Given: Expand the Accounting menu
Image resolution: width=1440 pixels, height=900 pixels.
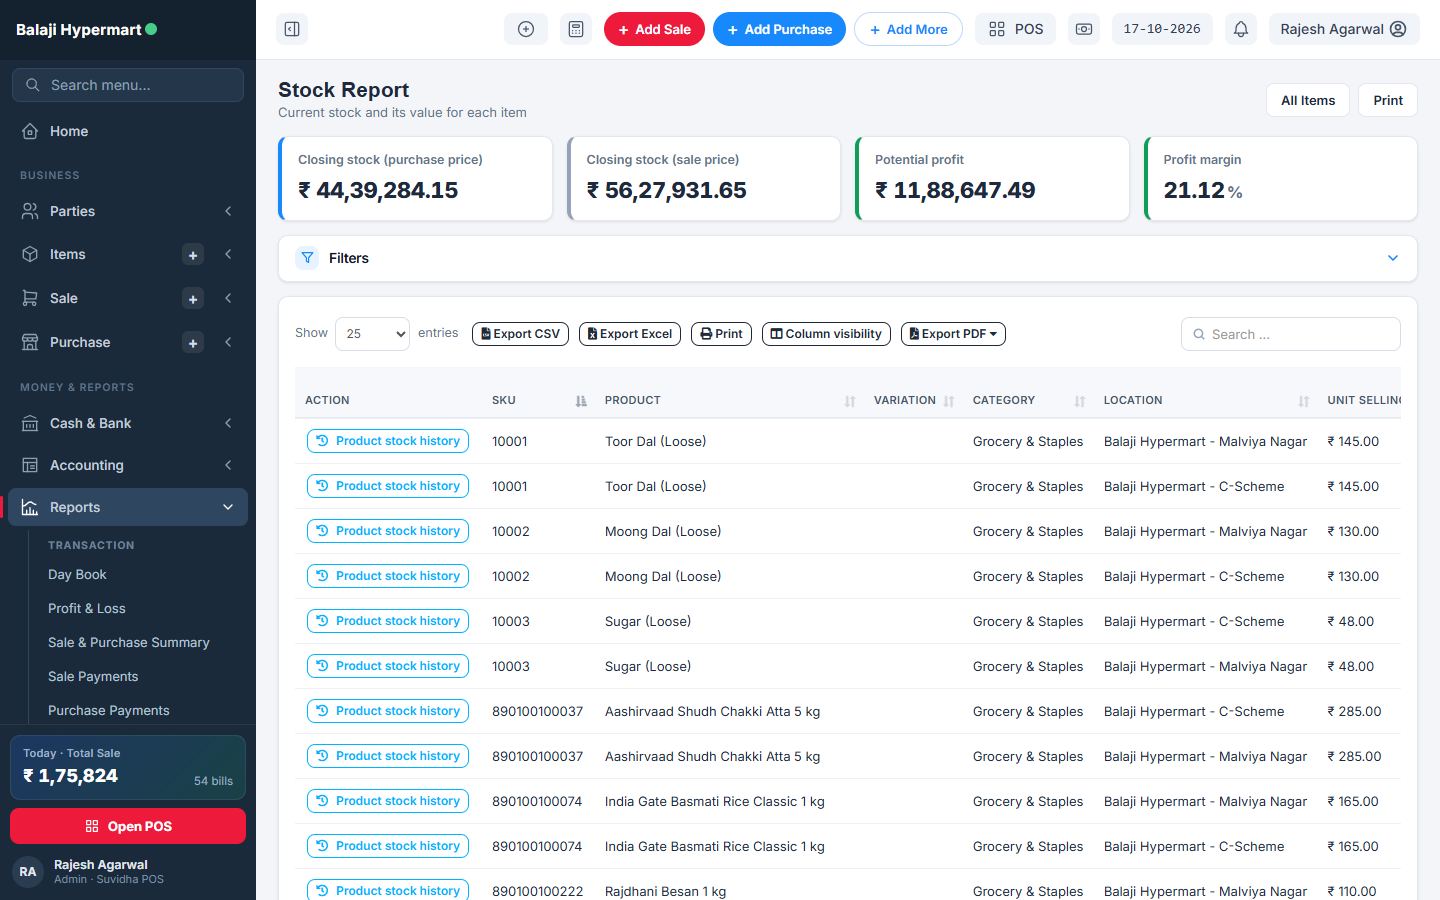Looking at the screenshot, I should click(x=128, y=465).
